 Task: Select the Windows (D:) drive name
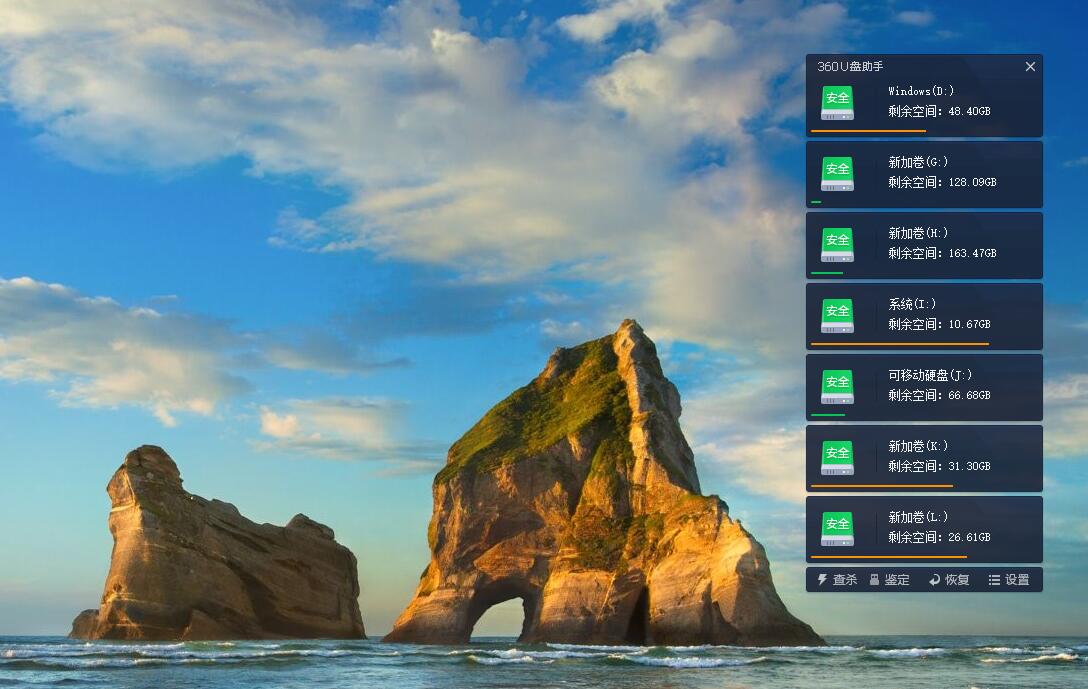921,91
